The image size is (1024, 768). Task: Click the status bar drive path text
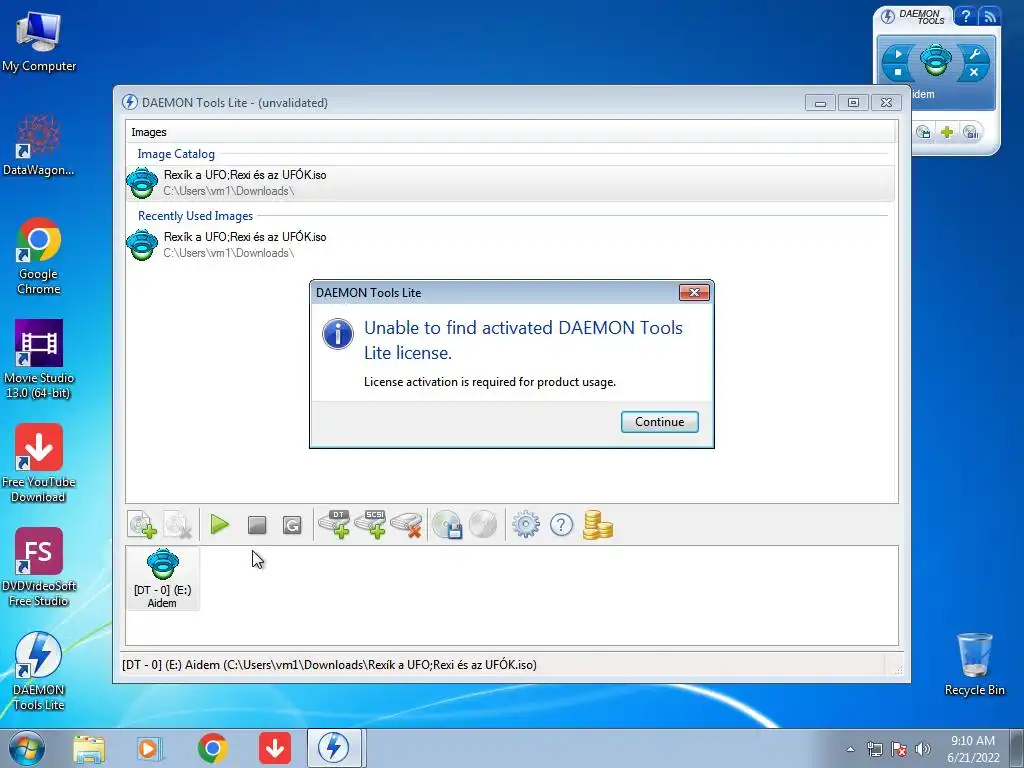(329, 665)
